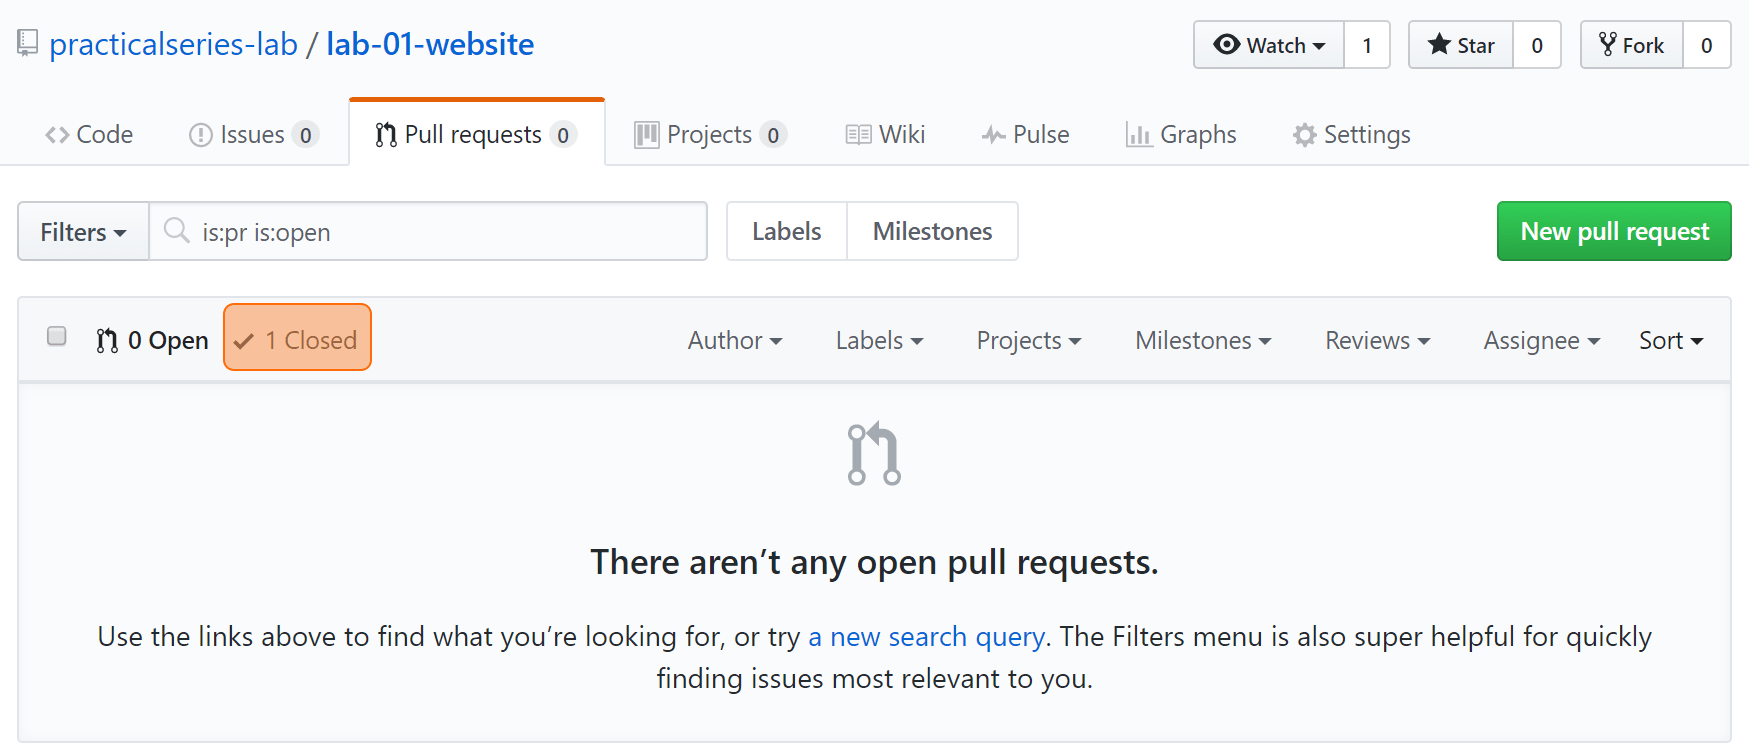This screenshot has width=1749, height=745.
Task: Click the is:pr is:open search field
Action: [428, 232]
